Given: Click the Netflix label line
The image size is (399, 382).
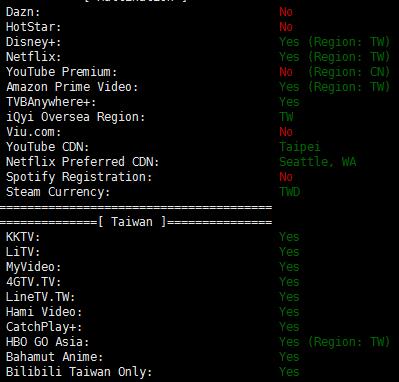Looking at the screenshot, I should click(x=33, y=57).
